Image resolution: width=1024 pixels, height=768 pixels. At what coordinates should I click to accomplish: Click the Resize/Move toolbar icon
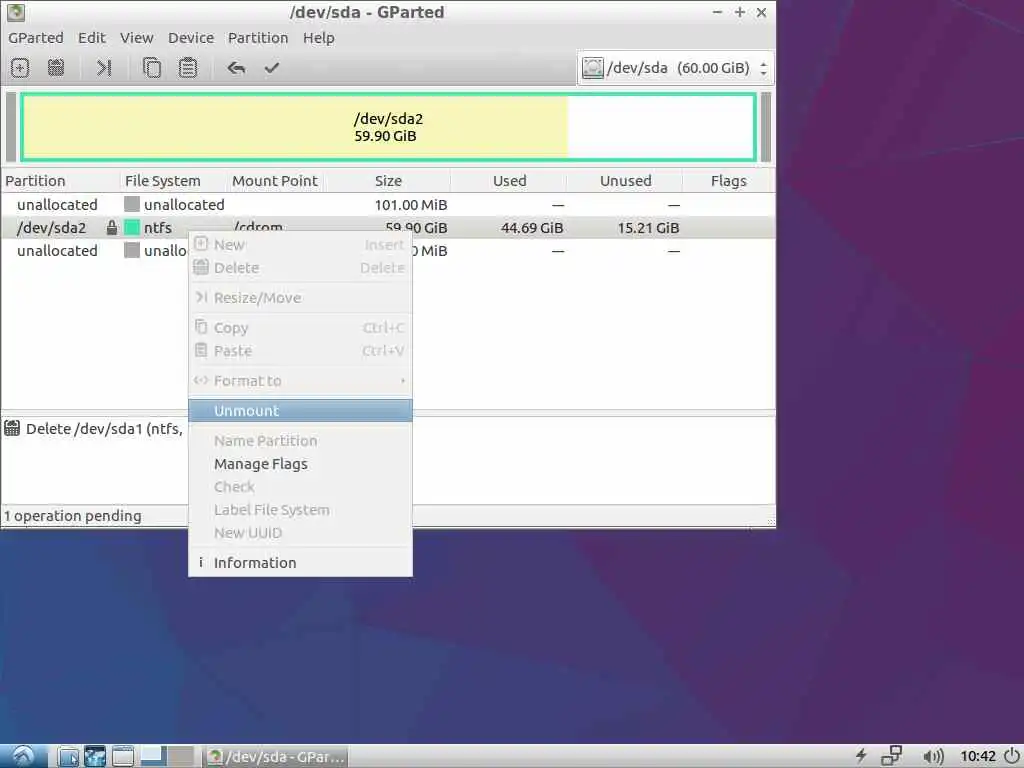(x=104, y=68)
